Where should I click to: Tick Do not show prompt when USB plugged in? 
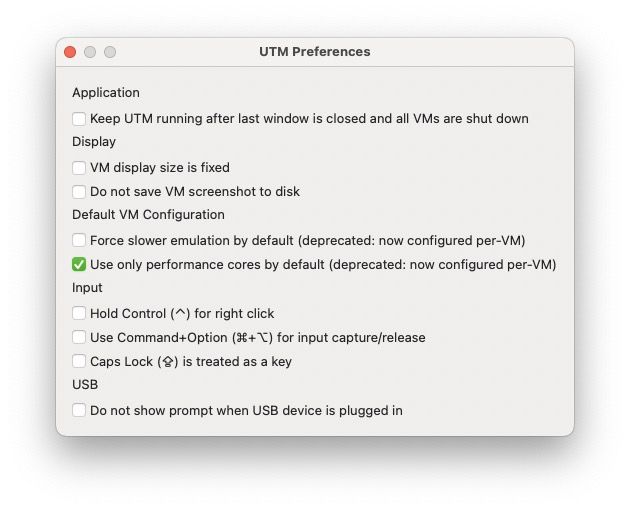coord(79,410)
